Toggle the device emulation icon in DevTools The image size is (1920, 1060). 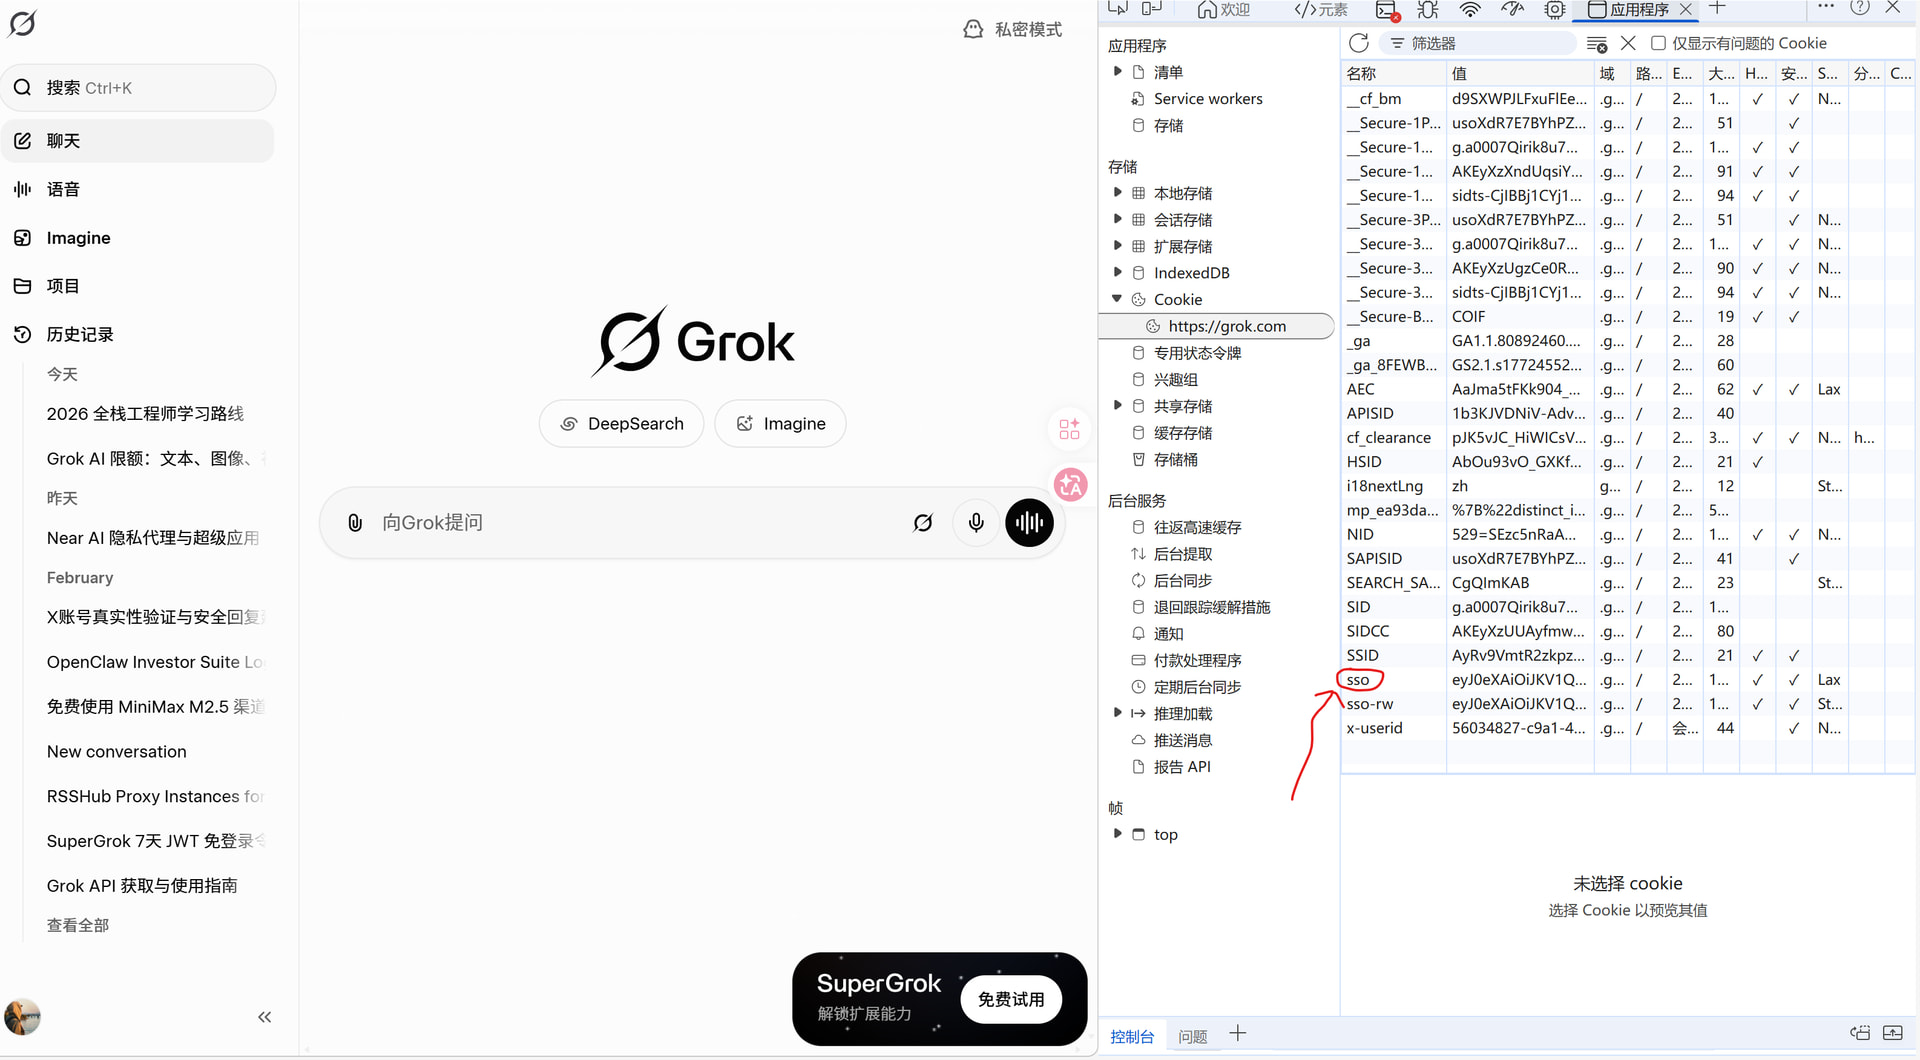pos(1152,9)
